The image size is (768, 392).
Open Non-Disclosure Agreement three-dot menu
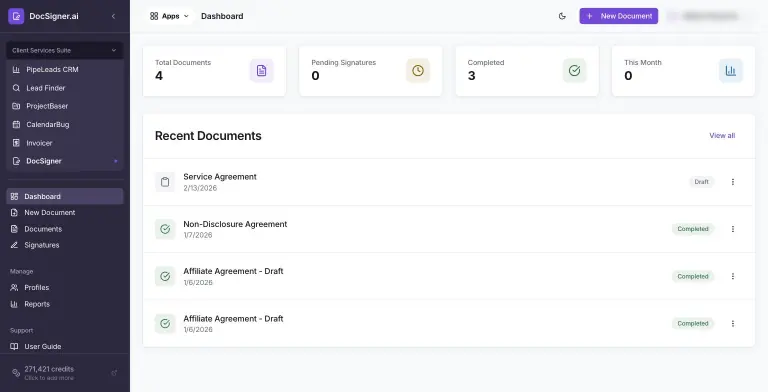733,229
